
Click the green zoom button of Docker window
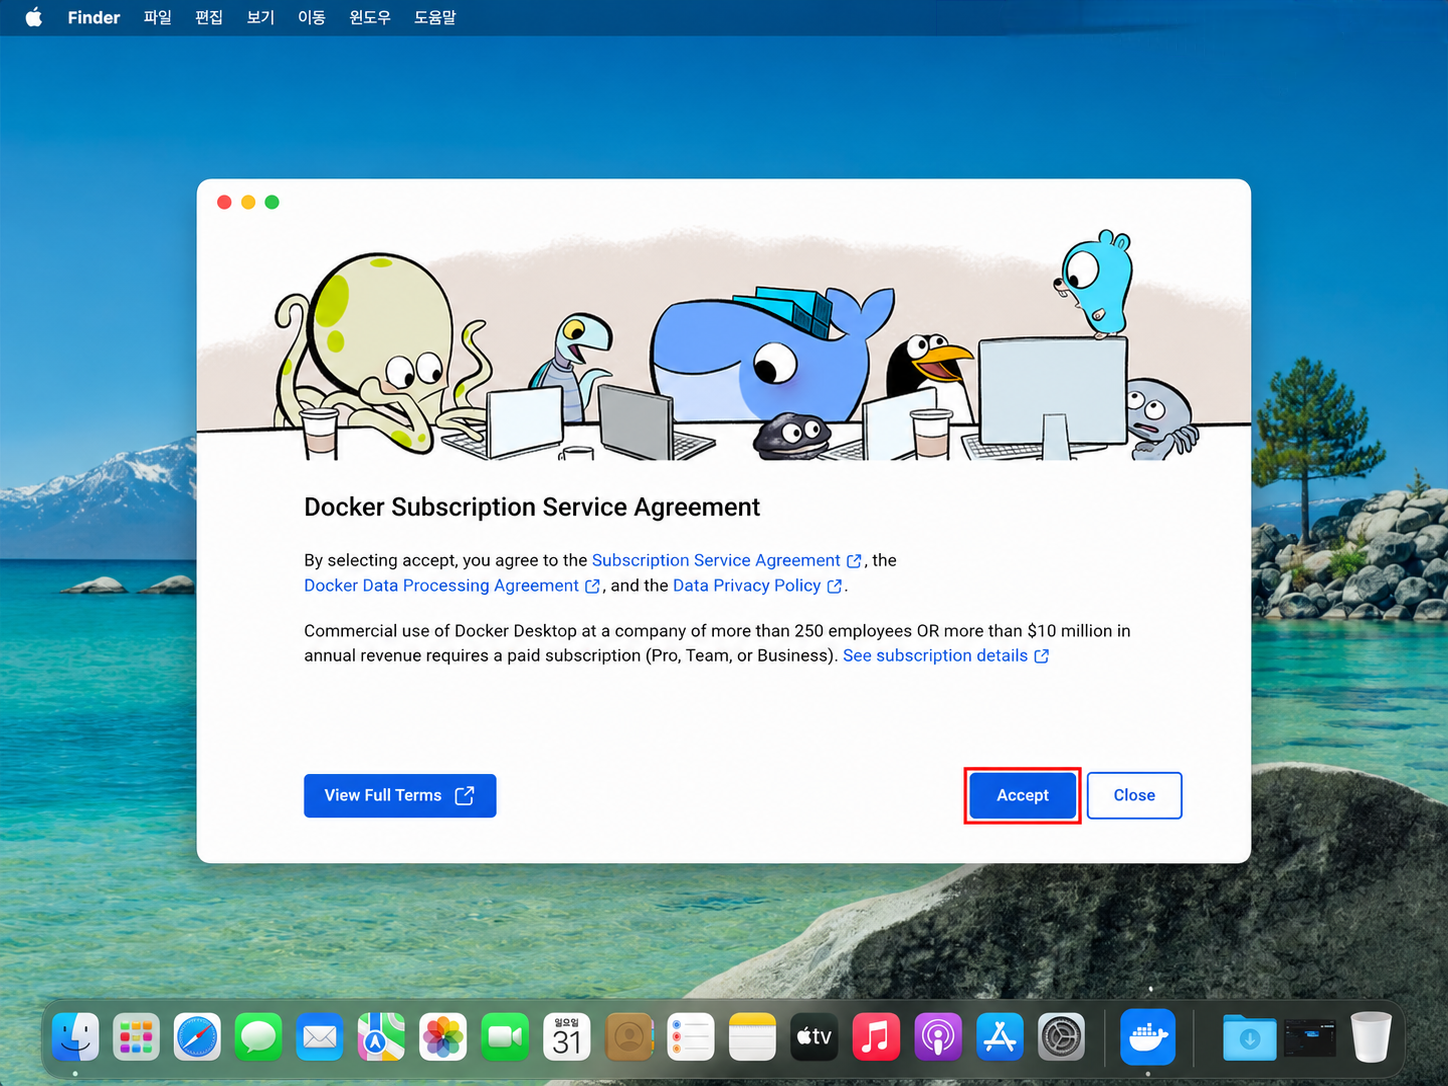[x=272, y=202]
